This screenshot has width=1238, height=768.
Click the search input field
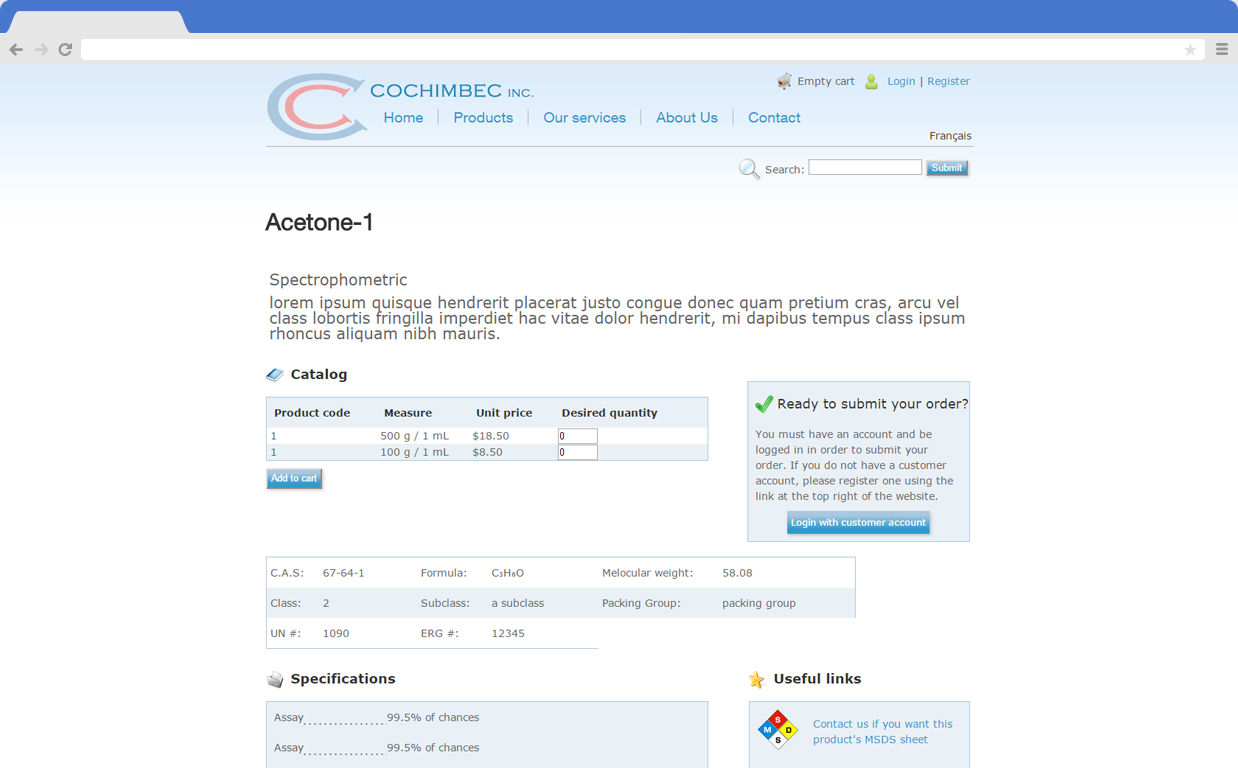tap(864, 167)
